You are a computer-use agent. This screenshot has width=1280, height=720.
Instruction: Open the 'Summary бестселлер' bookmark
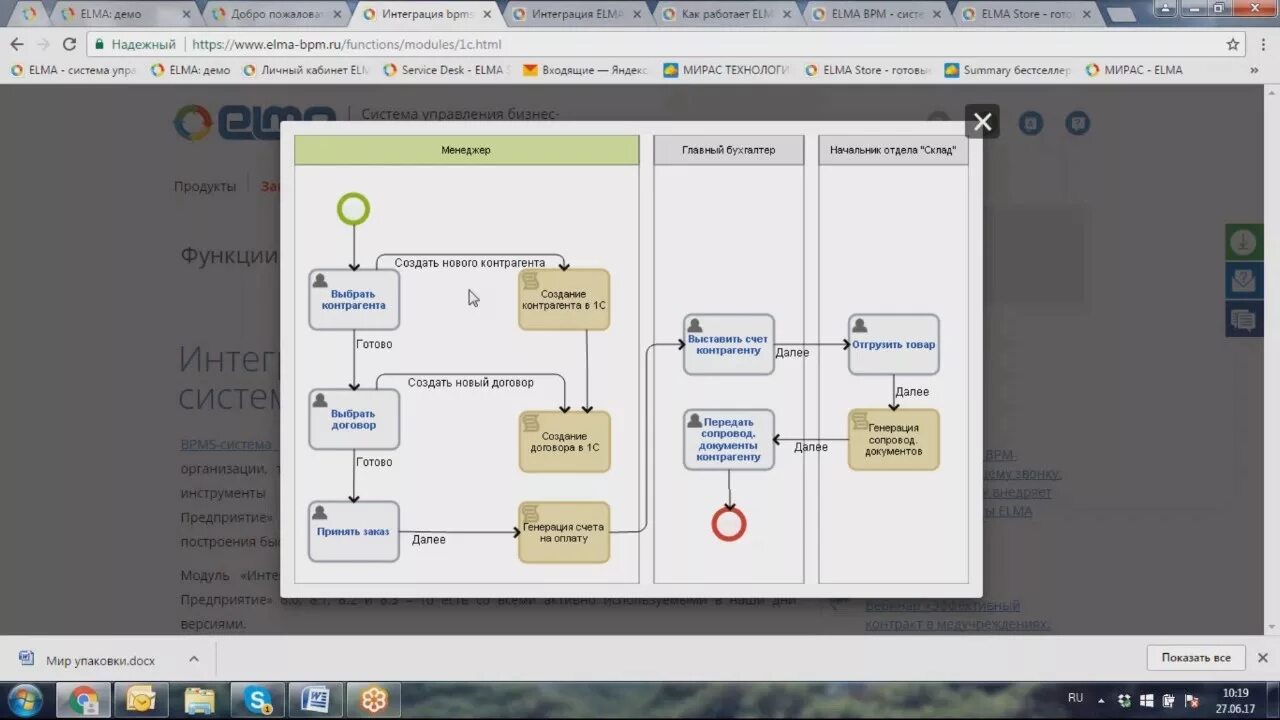pos(1007,70)
